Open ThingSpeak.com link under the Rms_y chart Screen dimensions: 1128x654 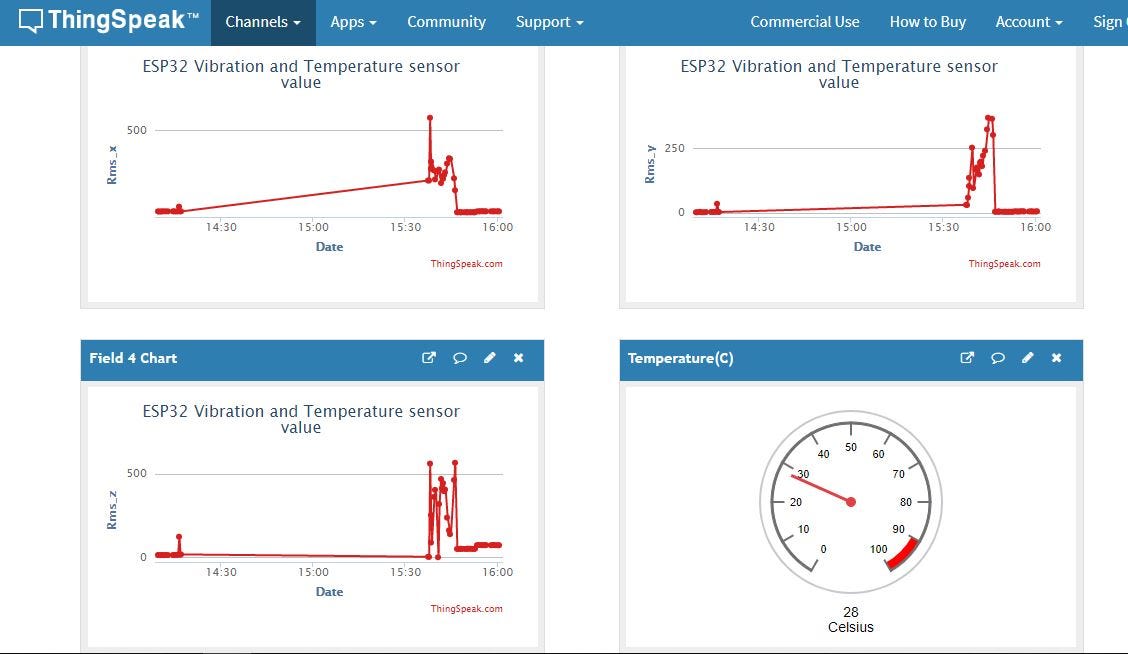[x=1004, y=263]
